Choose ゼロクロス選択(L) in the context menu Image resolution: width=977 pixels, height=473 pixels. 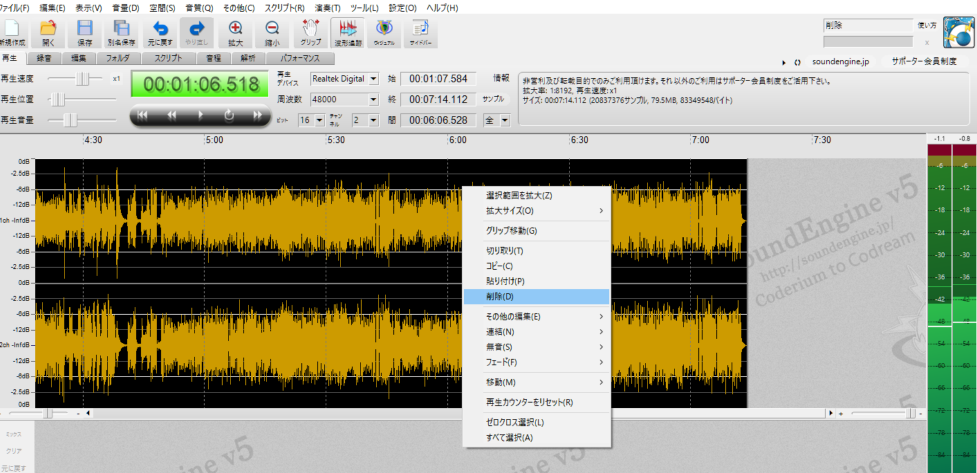pos(536,423)
